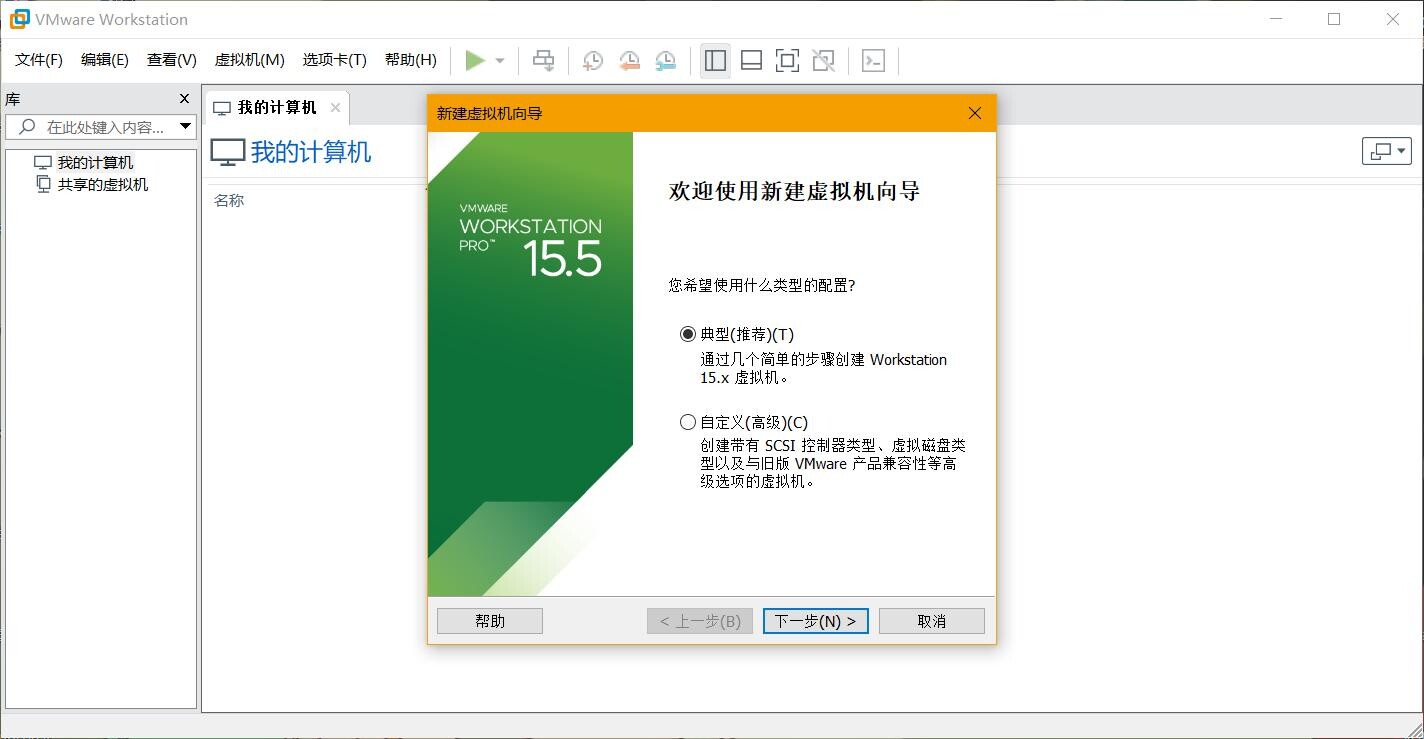The image size is (1424, 739).
Task: Select the 典型(推荐) radio option
Action: 688,334
